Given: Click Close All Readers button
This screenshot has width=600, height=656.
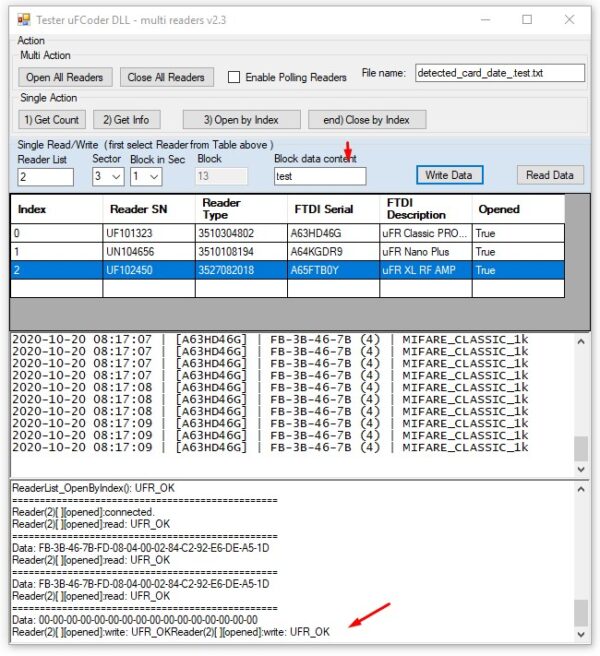Looking at the screenshot, I should pyautogui.click(x=167, y=77).
